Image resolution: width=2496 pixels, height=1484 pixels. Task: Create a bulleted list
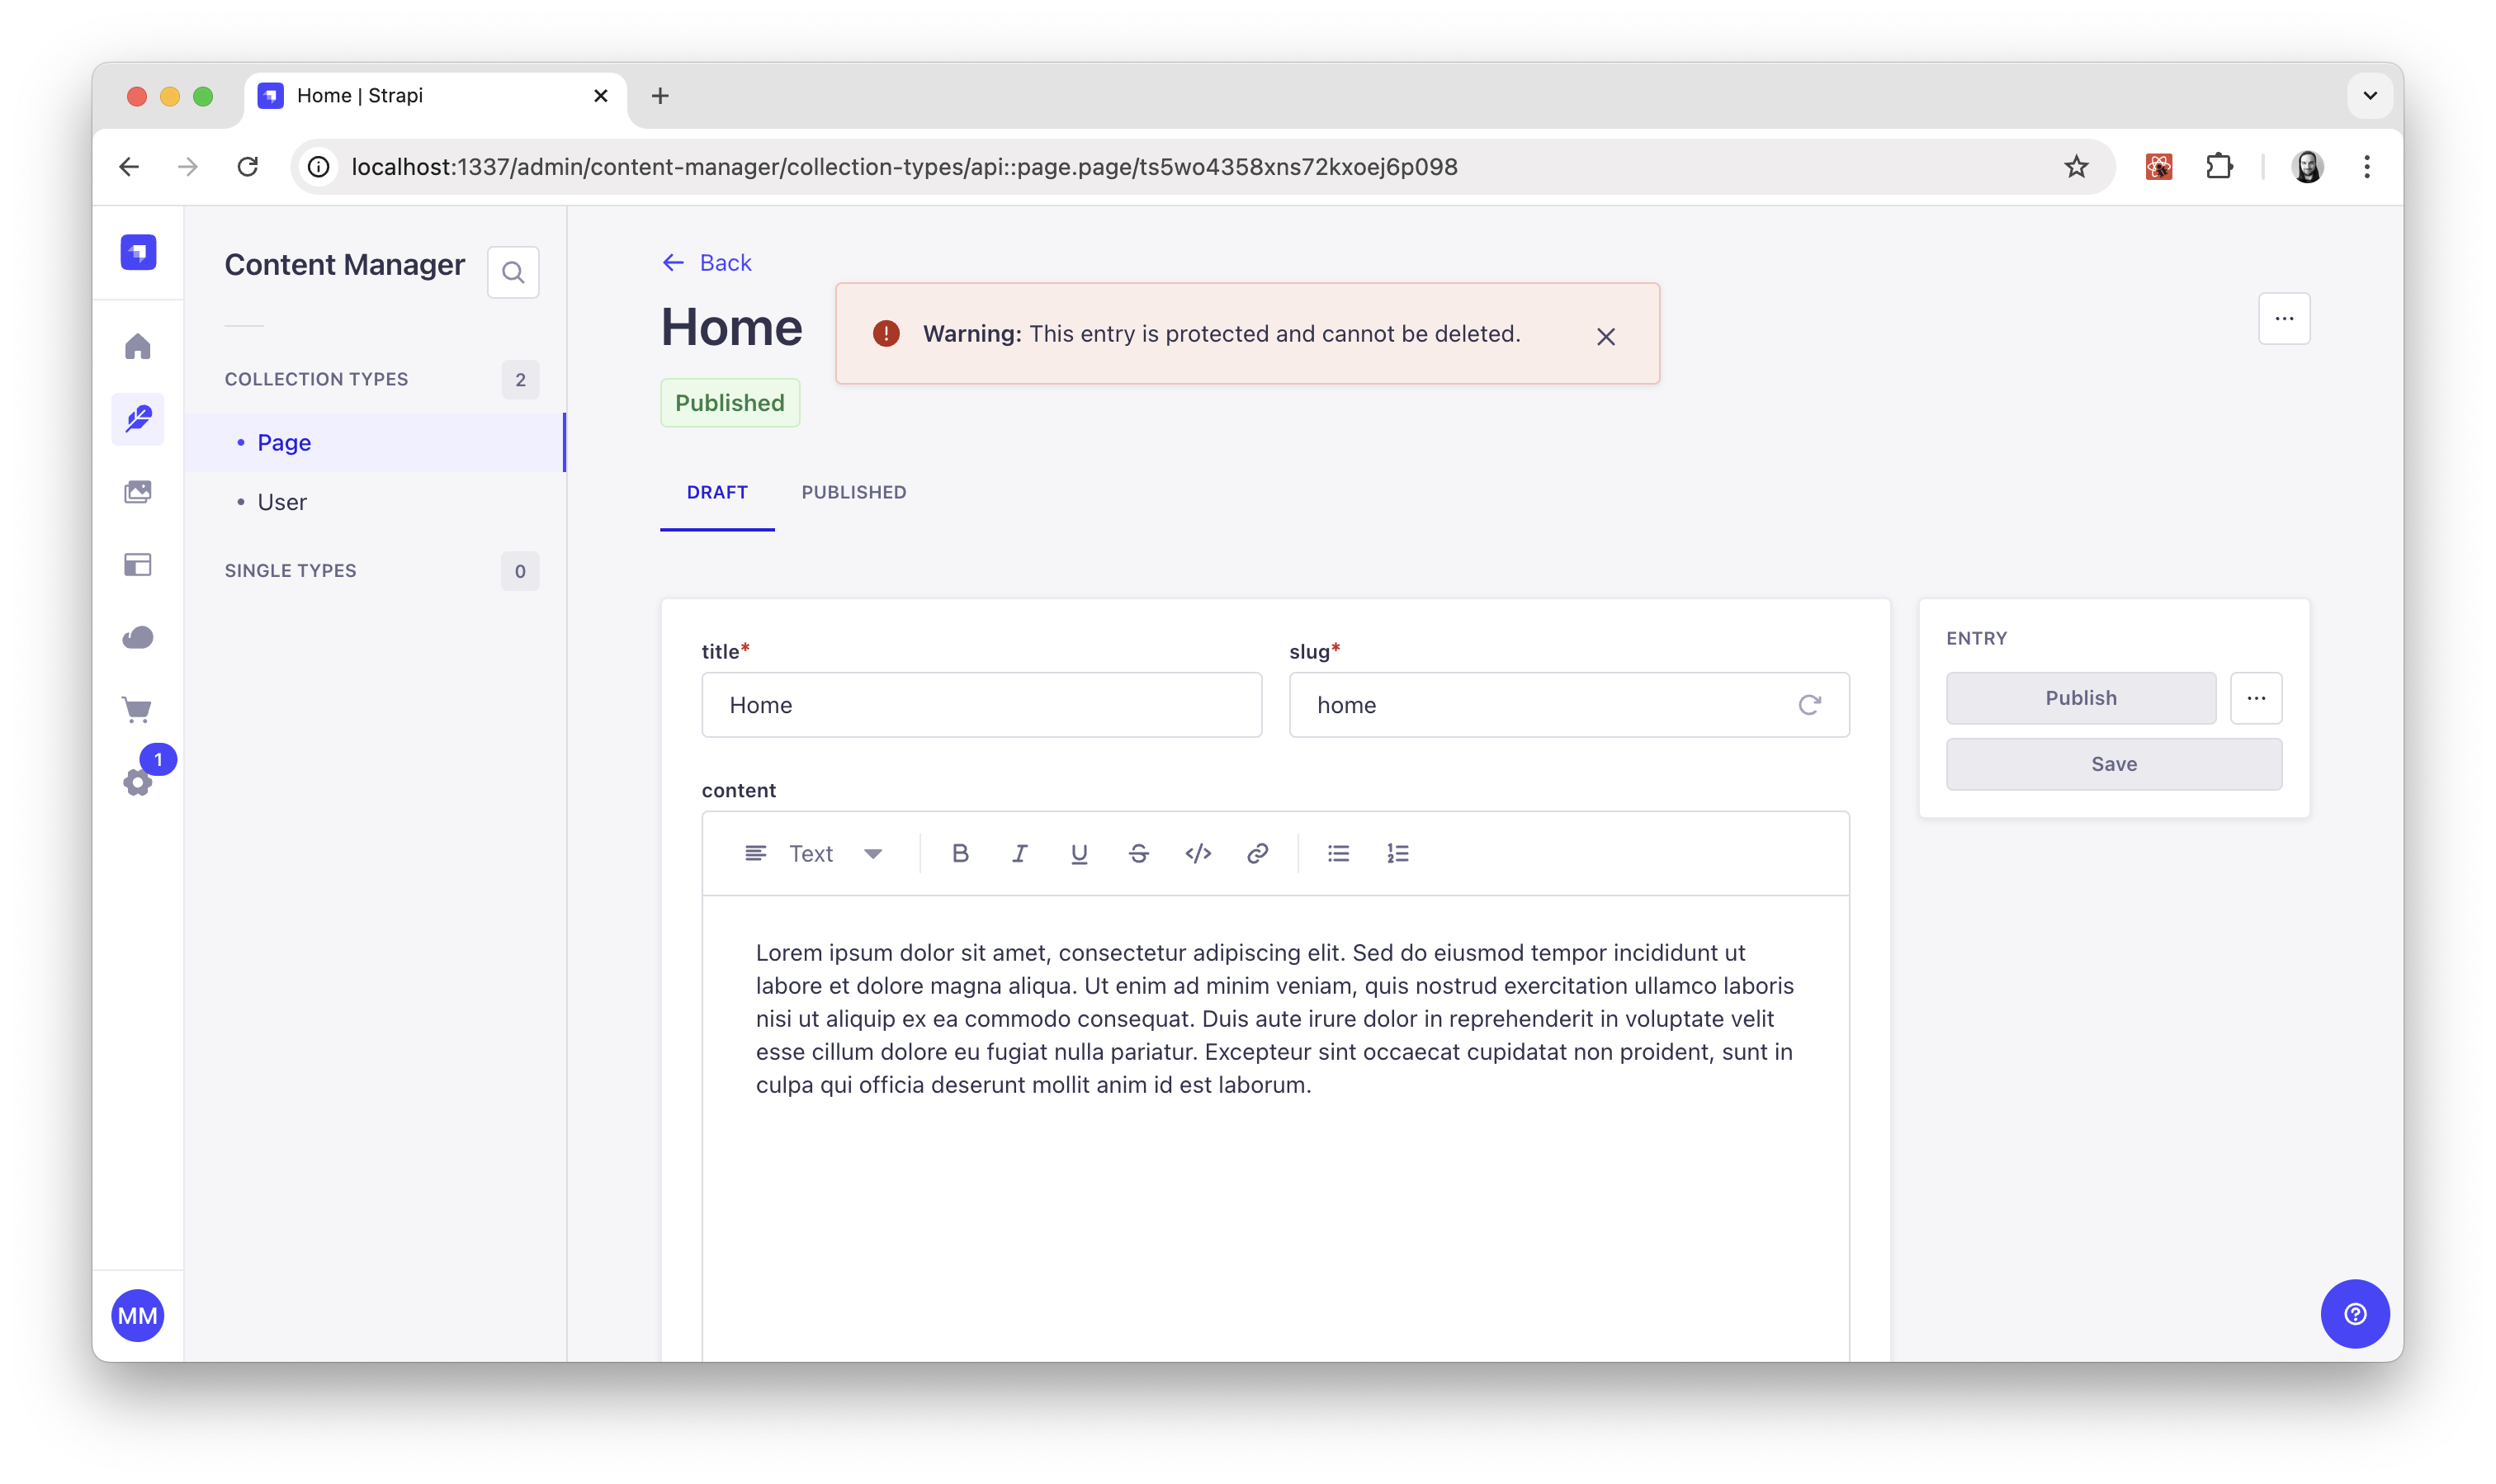(x=1338, y=853)
